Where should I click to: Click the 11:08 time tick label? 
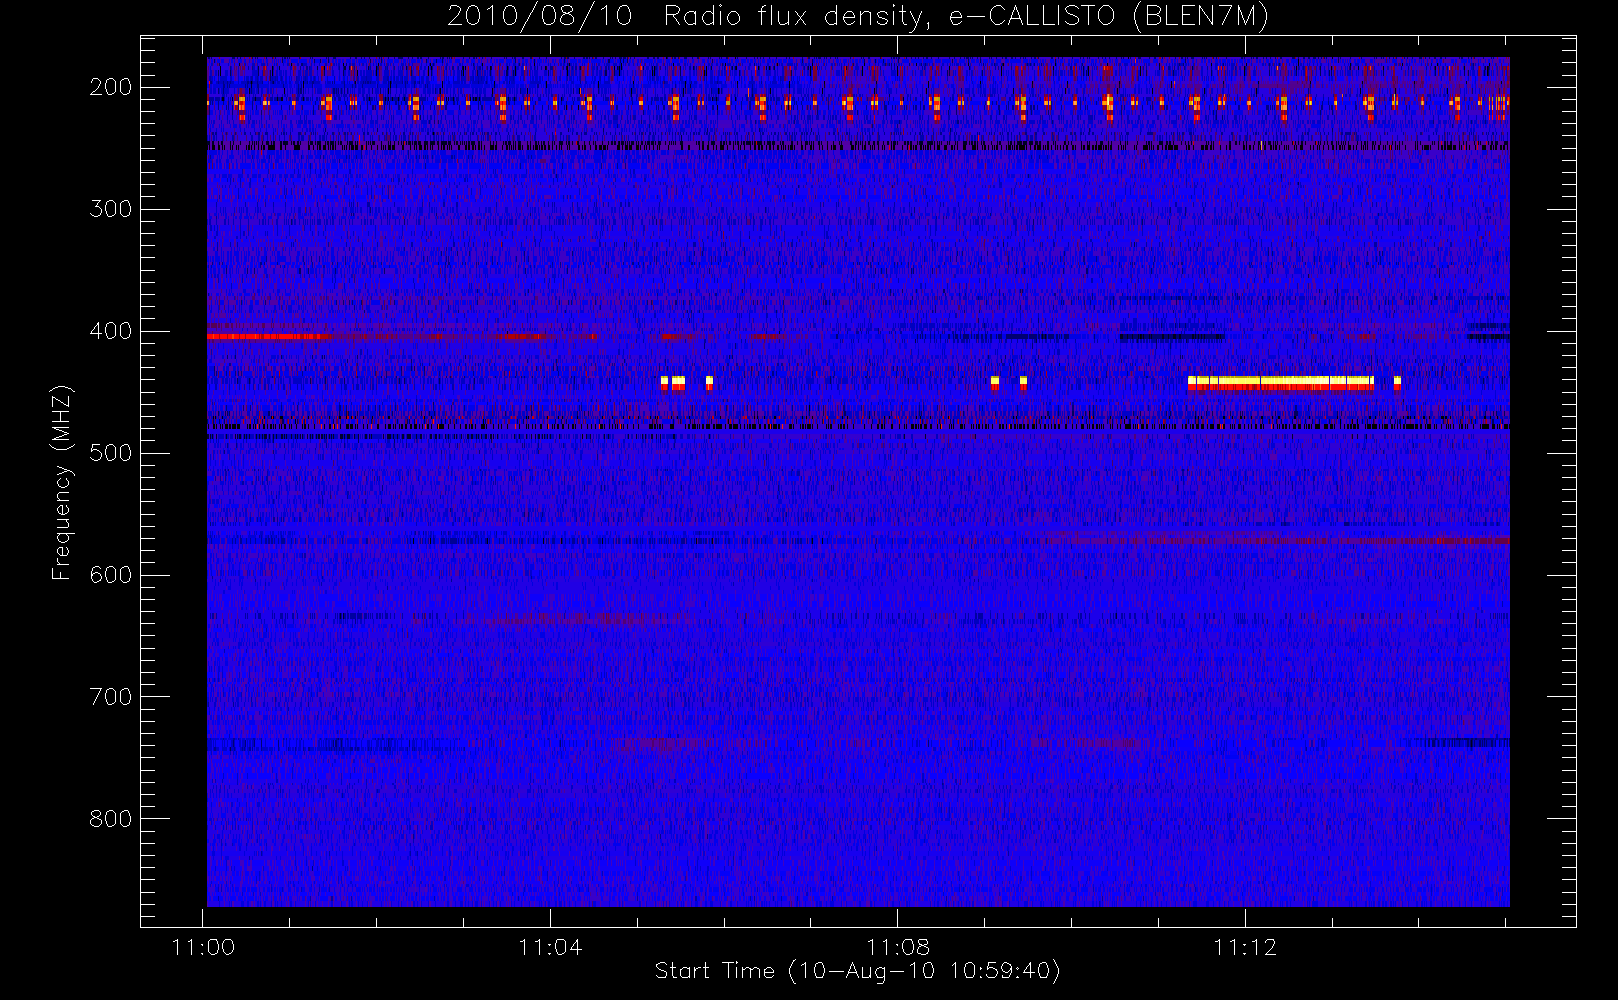[x=898, y=947]
